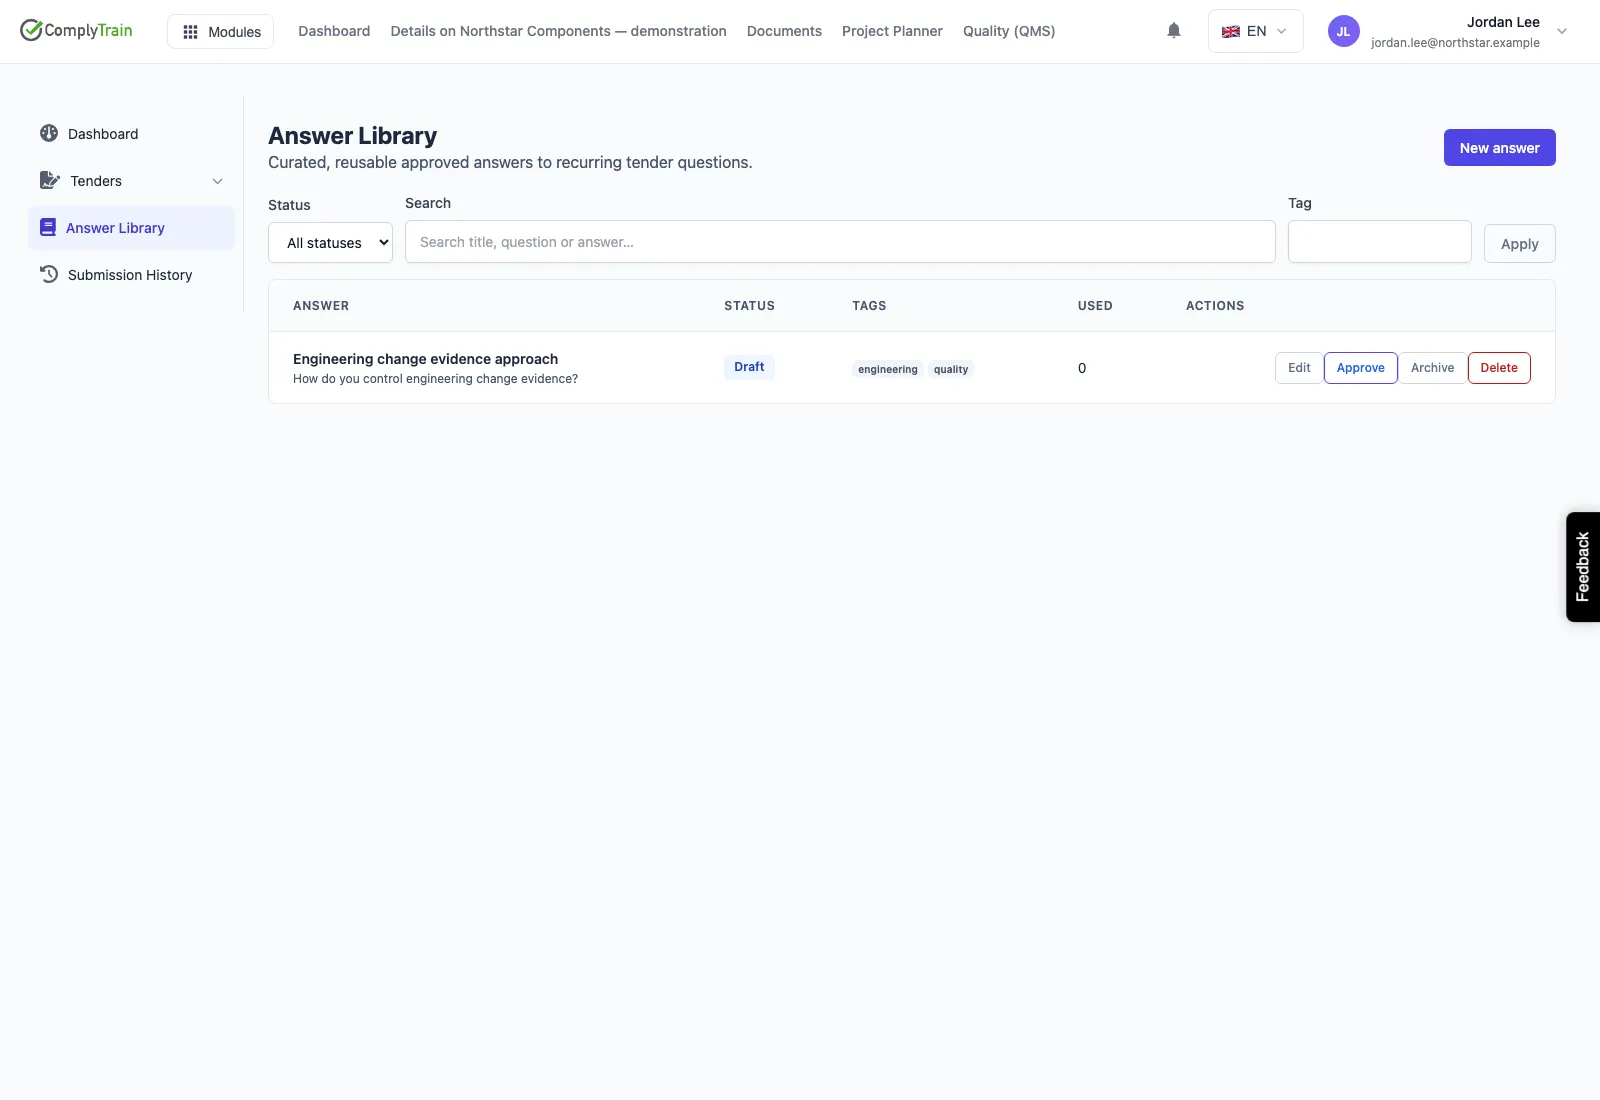
Task: Open the All statuses dropdown
Action: point(330,243)
